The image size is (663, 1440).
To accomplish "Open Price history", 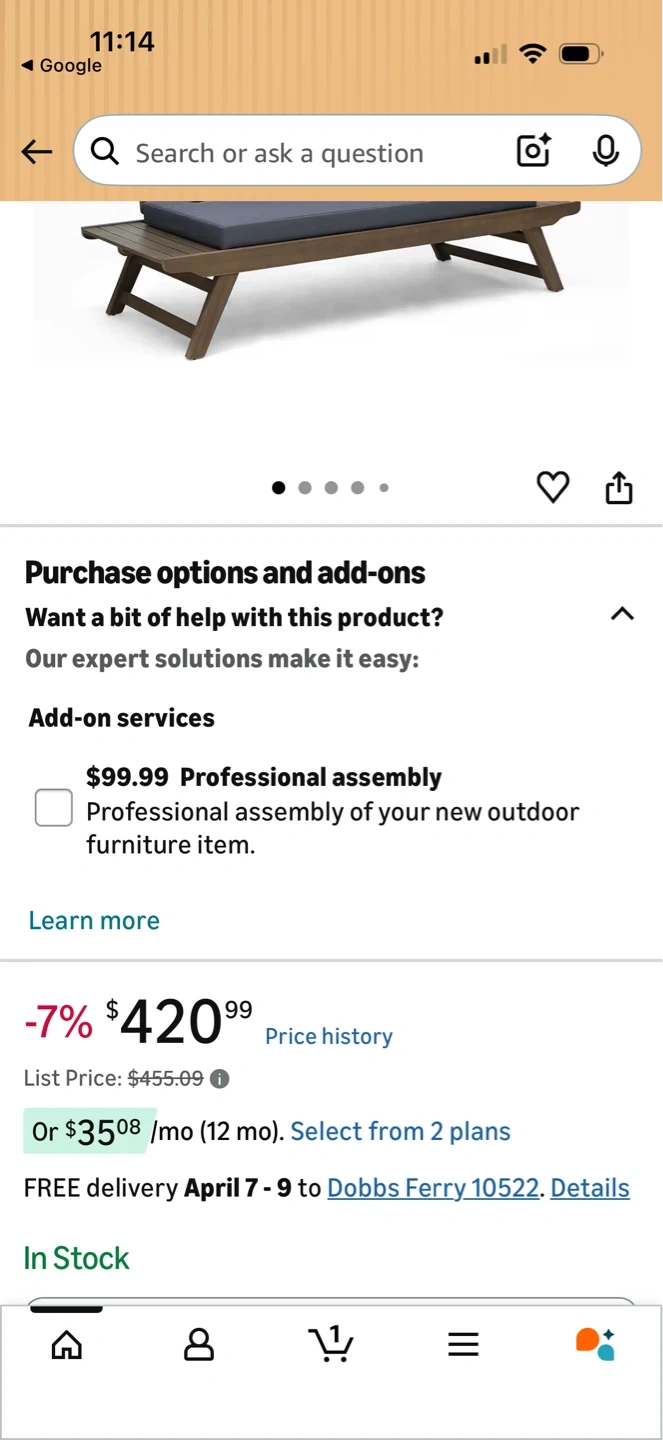I will (x=328, y=1036).
